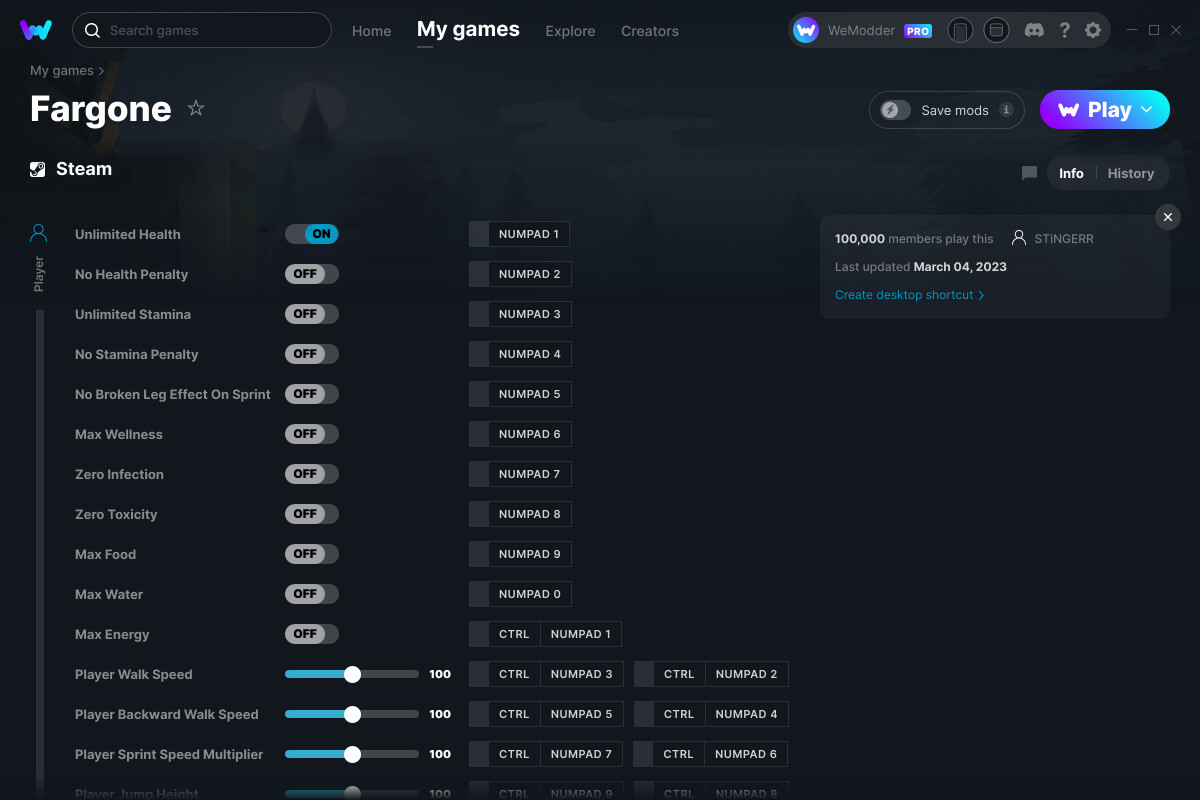The image size is (1200, 800).
Task: Click Create desktop shortcut link
Action: pos(909,295)
